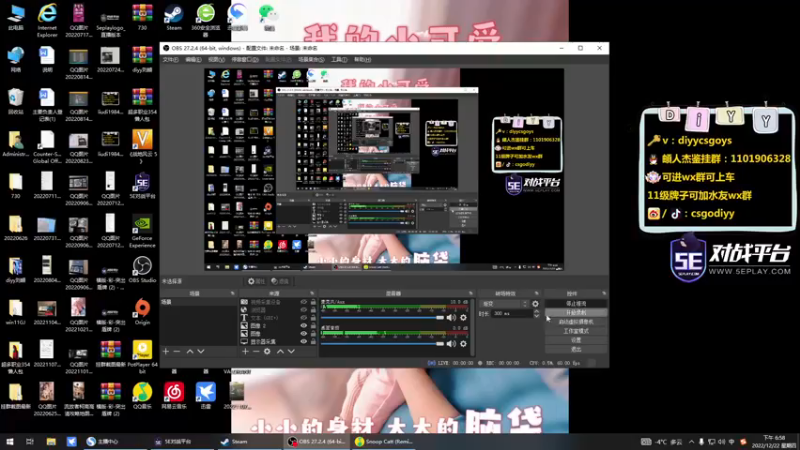Viewport: 800px width, 450px height.
Task: Open File Explorer from the taskbar
Action: tap(51, 442)
